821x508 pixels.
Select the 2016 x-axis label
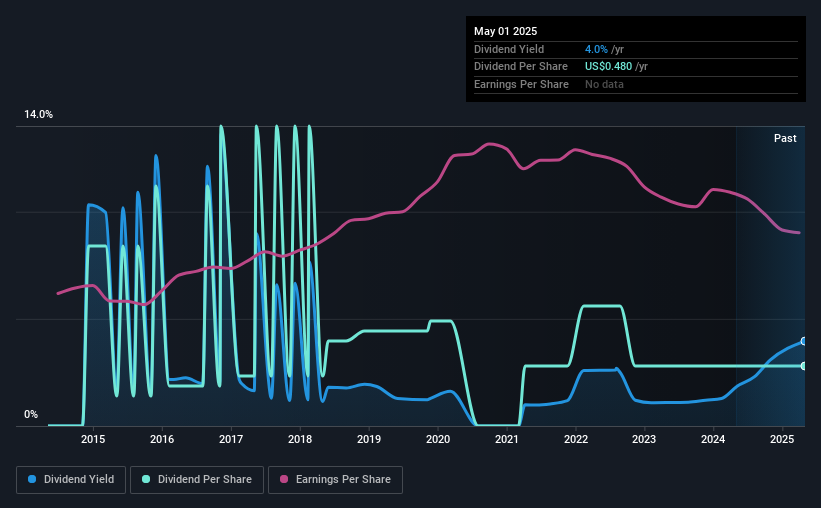pyautogui.click(x=162, y=439)
